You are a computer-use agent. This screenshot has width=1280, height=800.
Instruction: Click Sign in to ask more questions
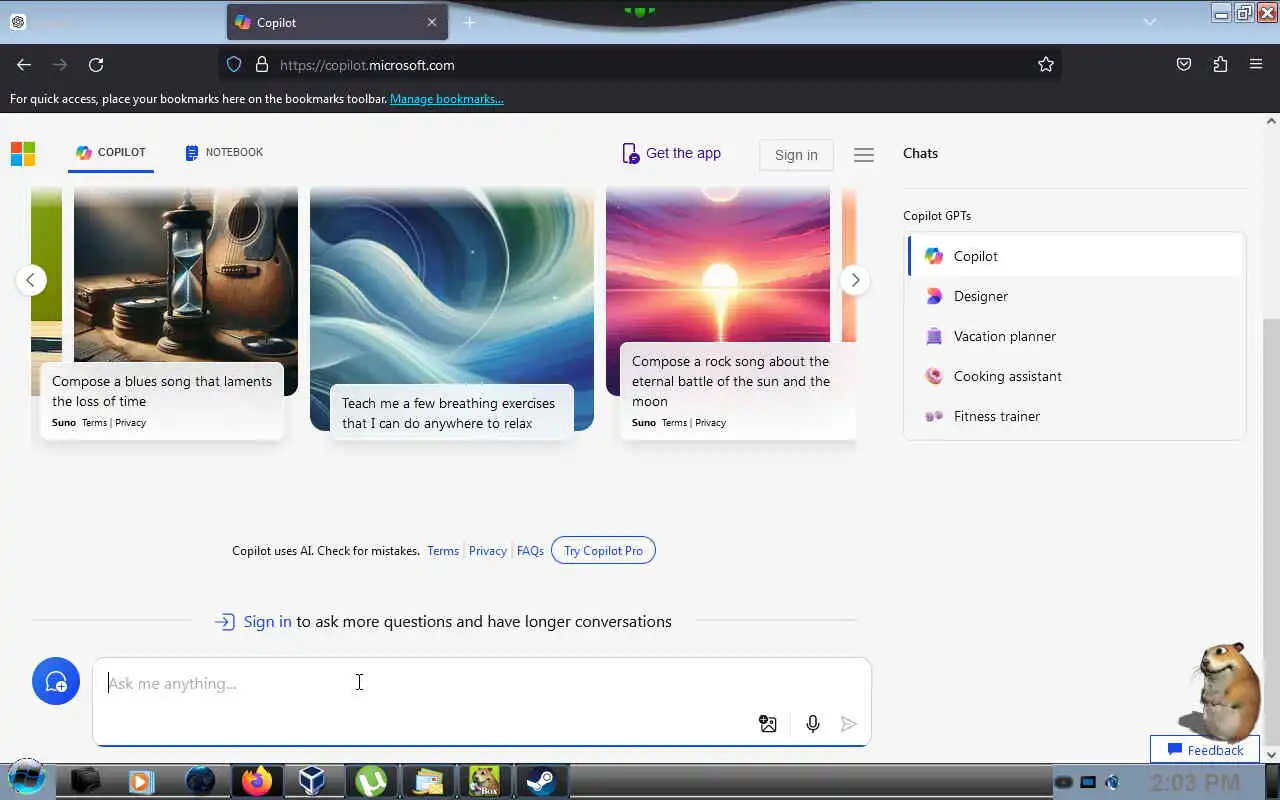267,621
